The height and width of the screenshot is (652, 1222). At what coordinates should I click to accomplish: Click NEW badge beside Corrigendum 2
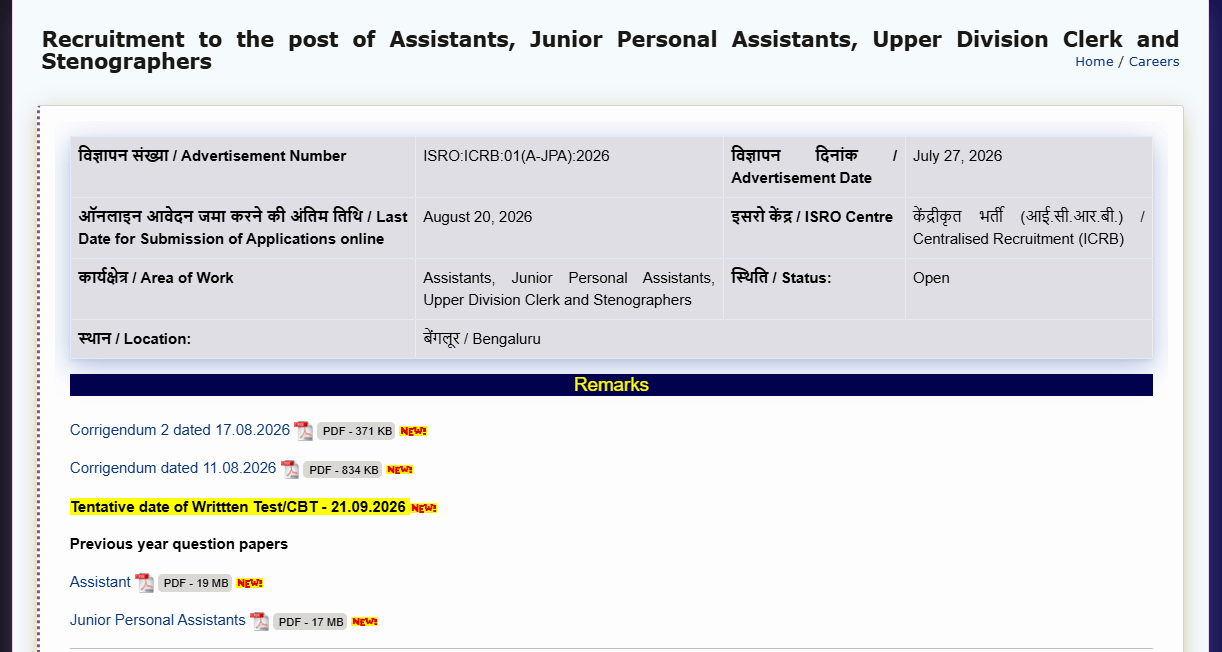click(x=413, y=431)
